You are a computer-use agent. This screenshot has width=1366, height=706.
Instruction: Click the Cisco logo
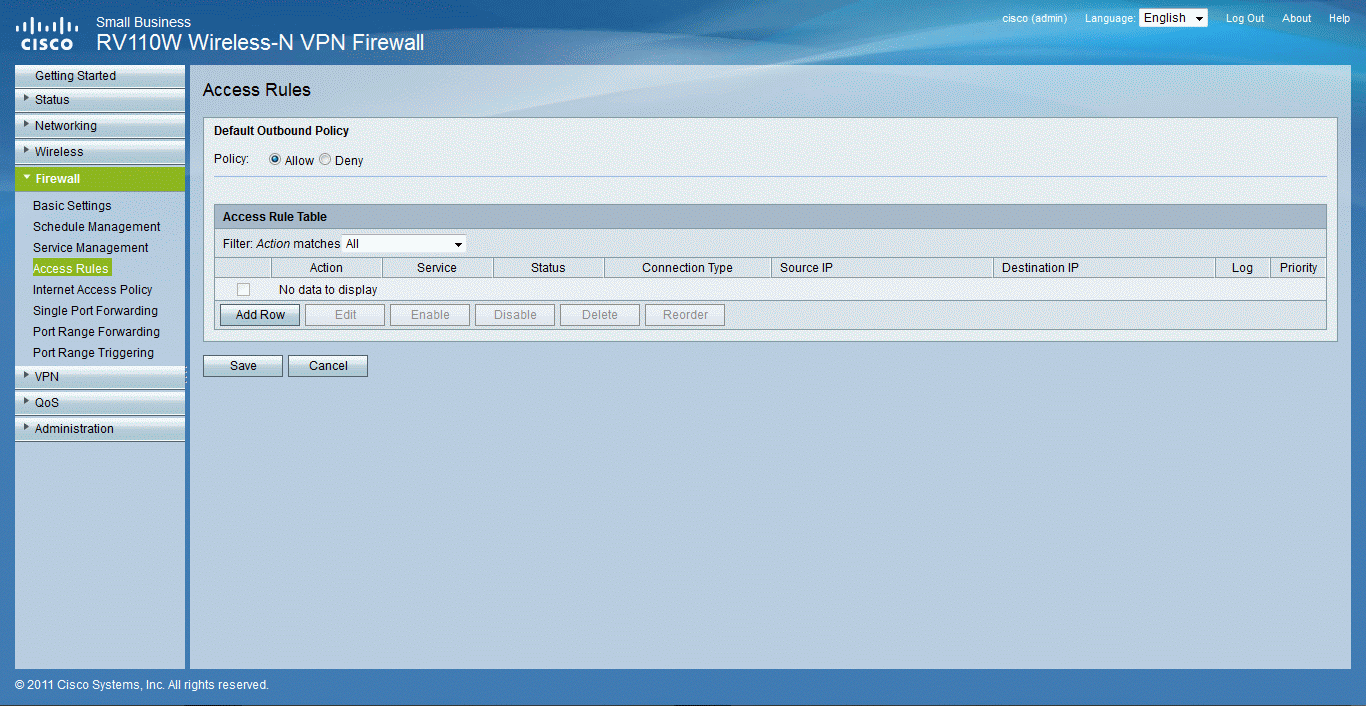click(x=46, y=32)
